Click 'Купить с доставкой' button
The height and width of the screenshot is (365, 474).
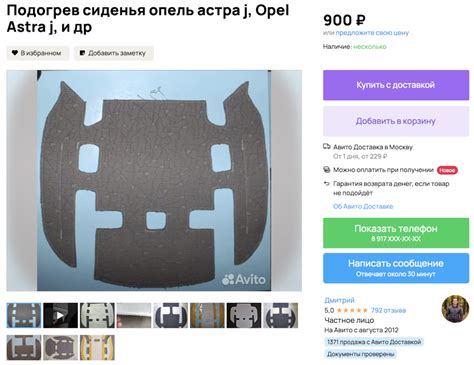(x=396, y=85)
